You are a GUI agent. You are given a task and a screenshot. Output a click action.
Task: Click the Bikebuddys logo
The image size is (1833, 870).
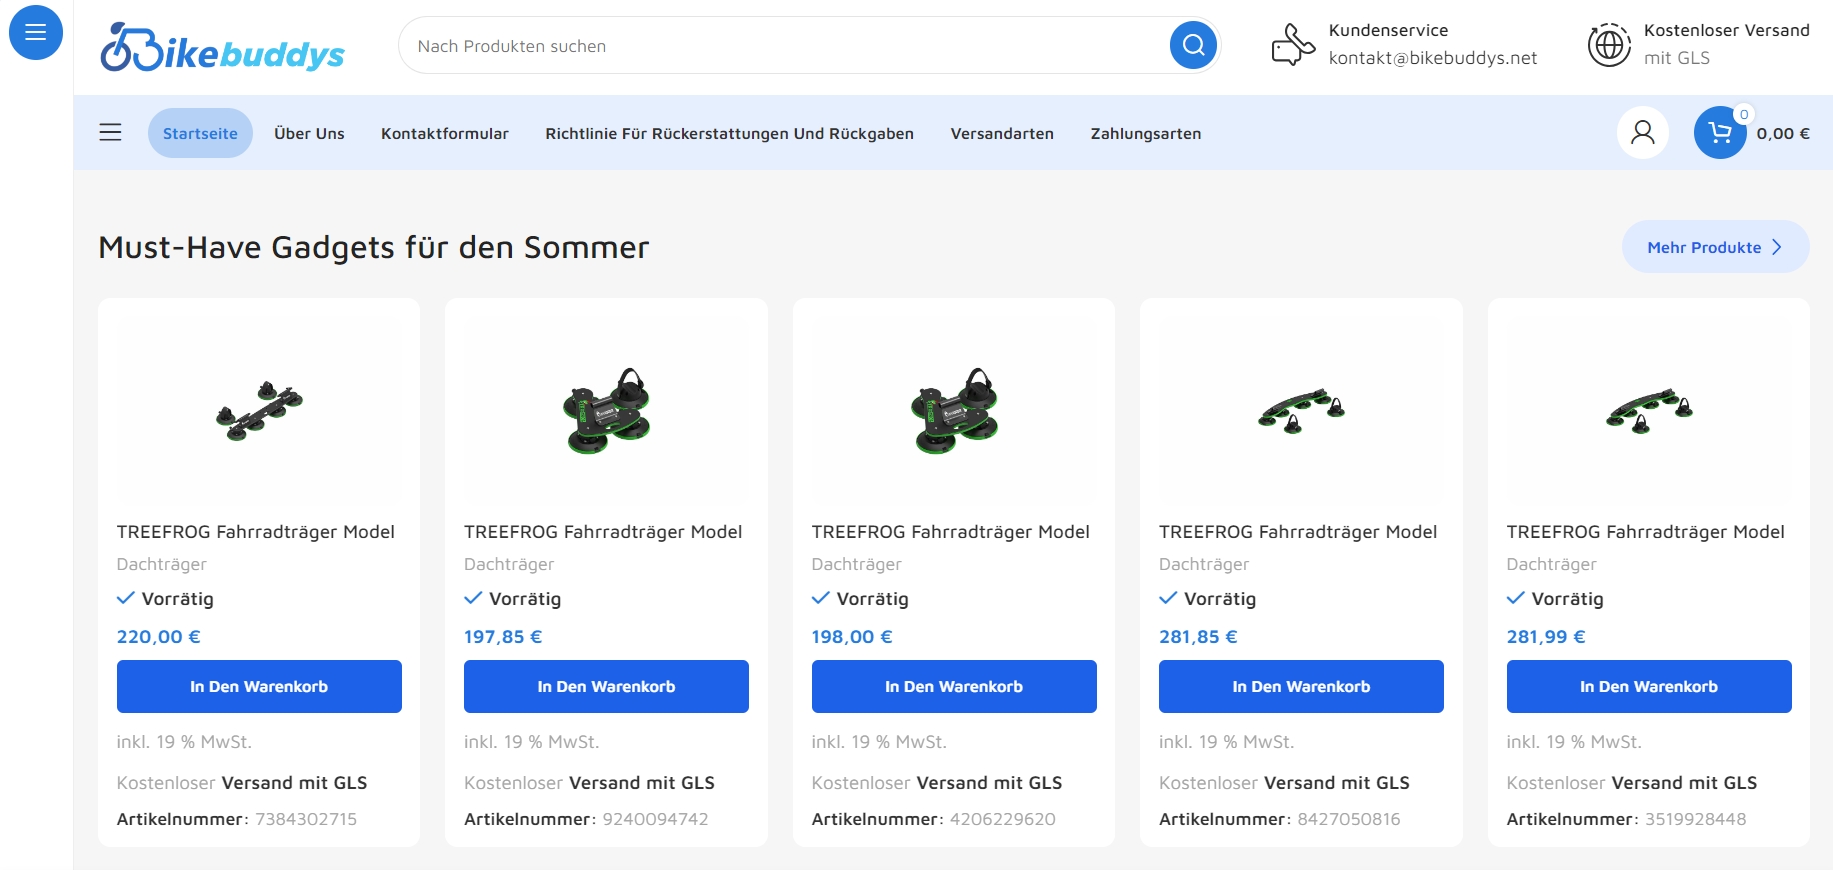pyautogui.click(x=223, y=47)
